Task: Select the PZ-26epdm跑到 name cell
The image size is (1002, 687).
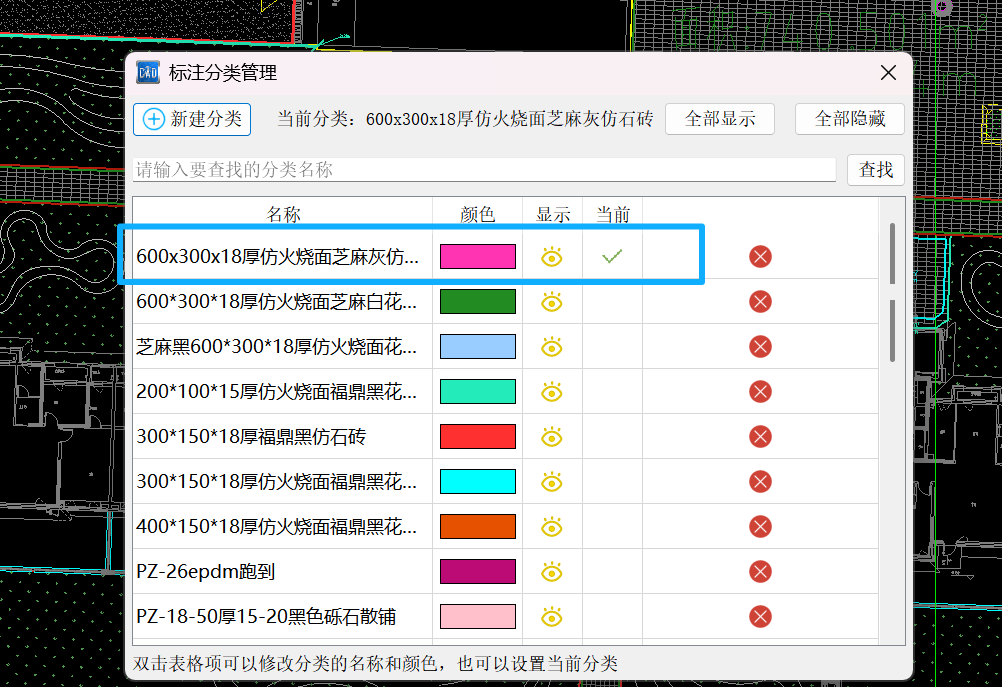Action: pos(282,572)
